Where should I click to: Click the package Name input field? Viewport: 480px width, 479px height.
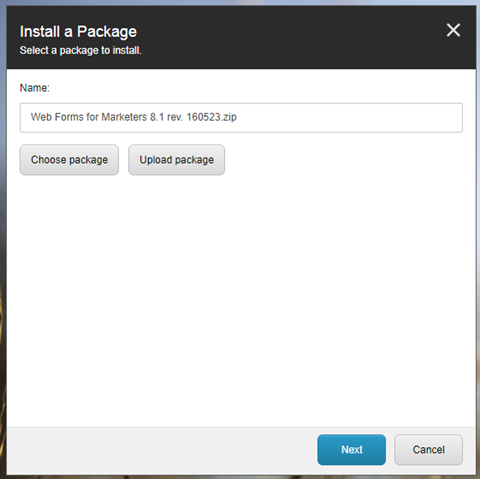241,118
